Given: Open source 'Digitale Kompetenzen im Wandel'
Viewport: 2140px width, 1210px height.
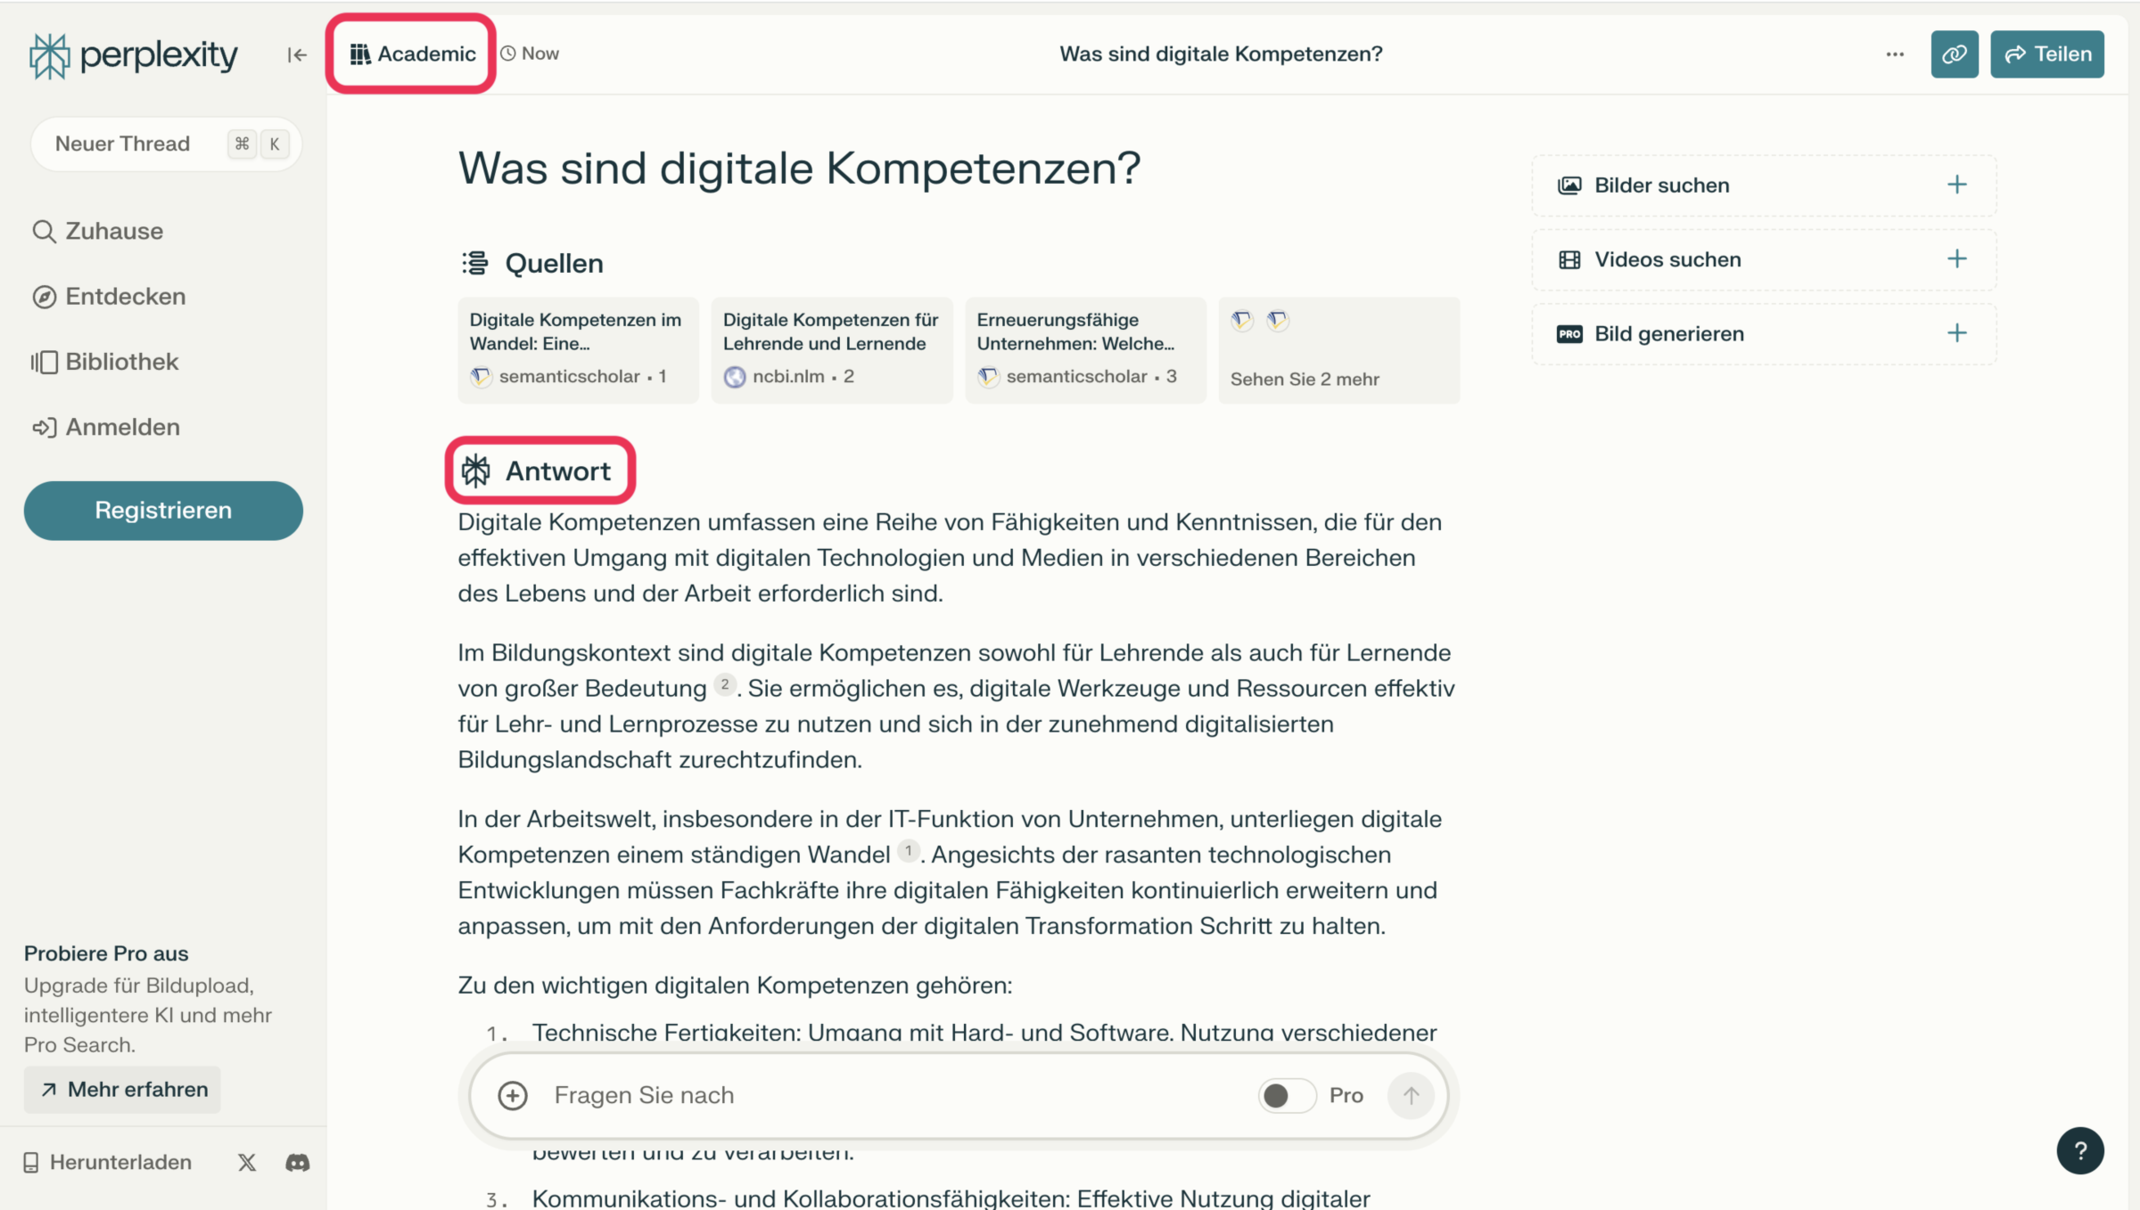Looking at the screenshot, I should pyautogui.click(x=578, y=350).
